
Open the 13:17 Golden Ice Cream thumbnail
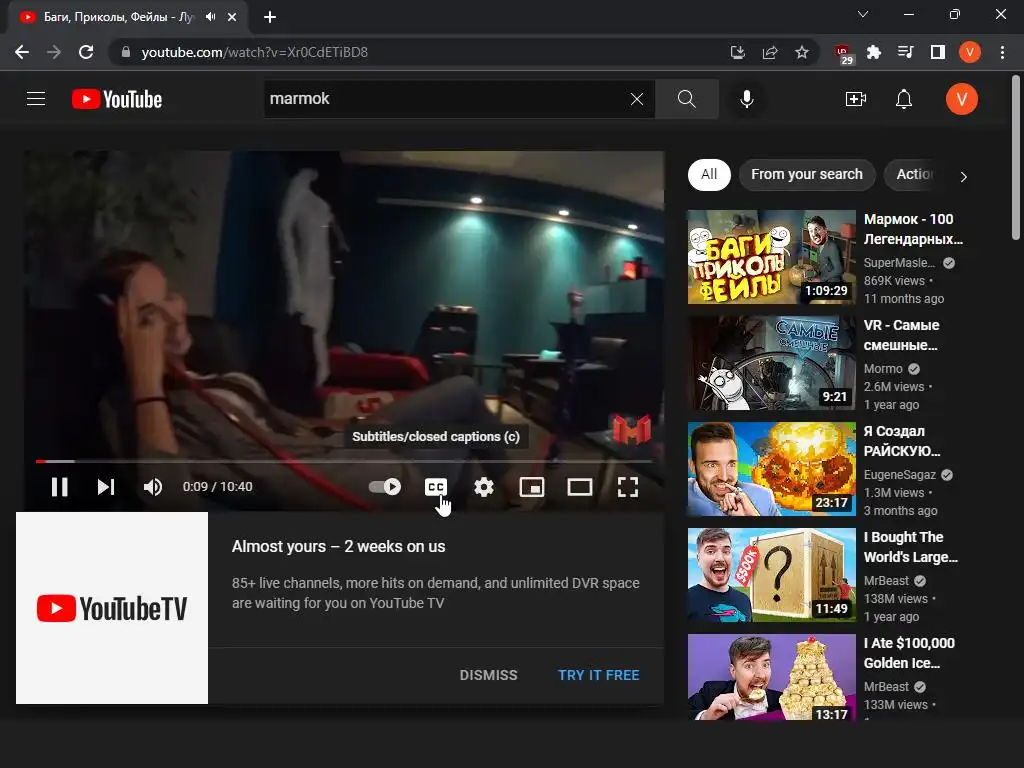click(x=771, y=677)
